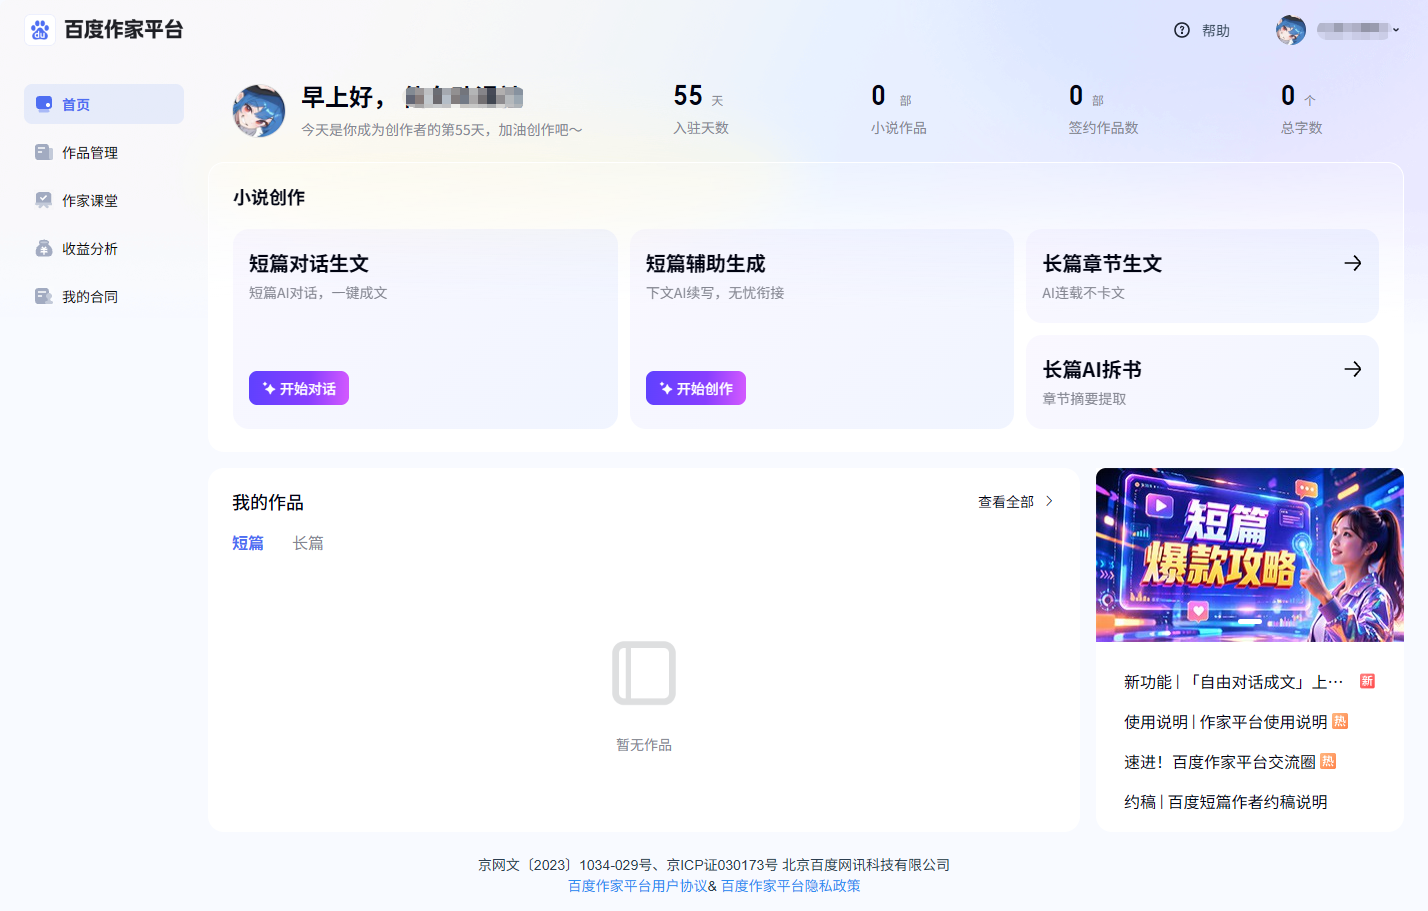Click the large profile avatar beside greeting
This screenshot has width=1428, height=911.
259,110
